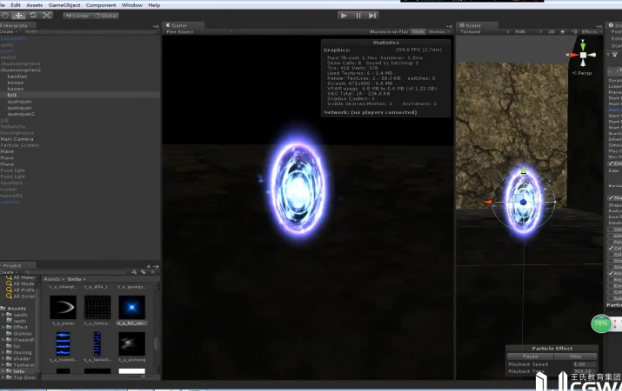
Task: Click Pause in Particle Effect panel
Action: pyautogui.click(x=530, y=356)
